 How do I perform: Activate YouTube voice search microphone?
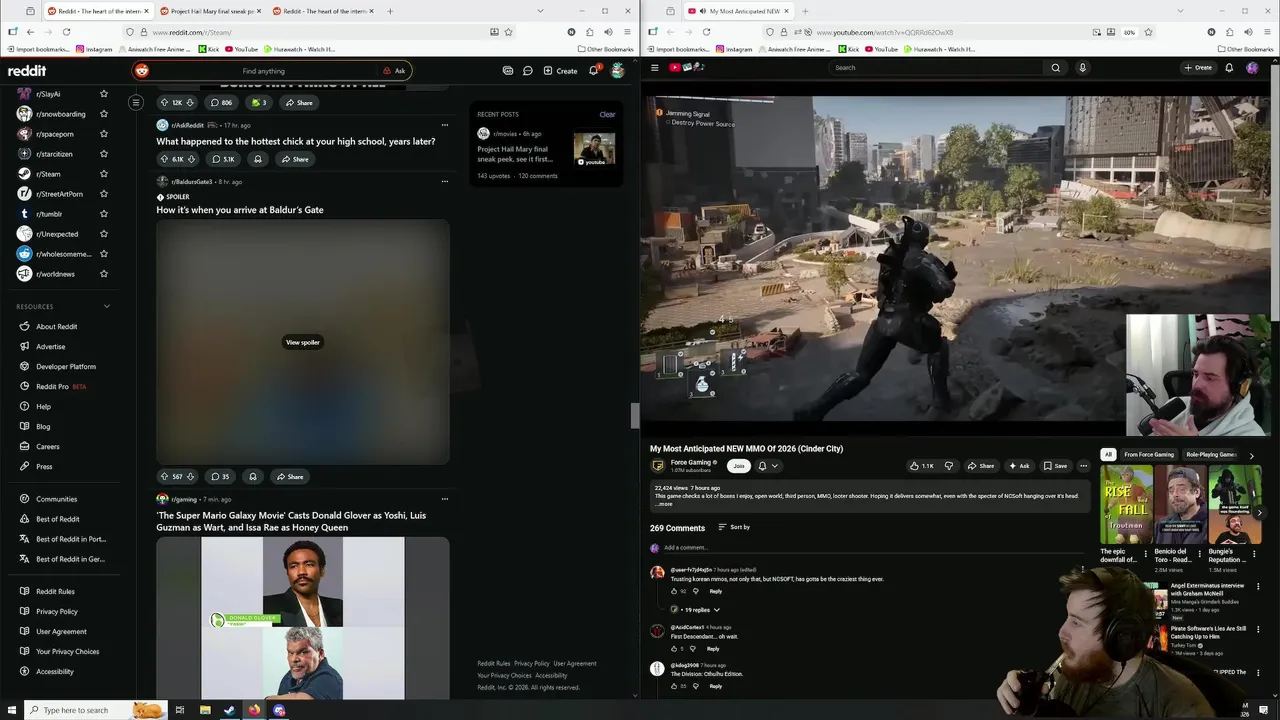click(1082, 68)
